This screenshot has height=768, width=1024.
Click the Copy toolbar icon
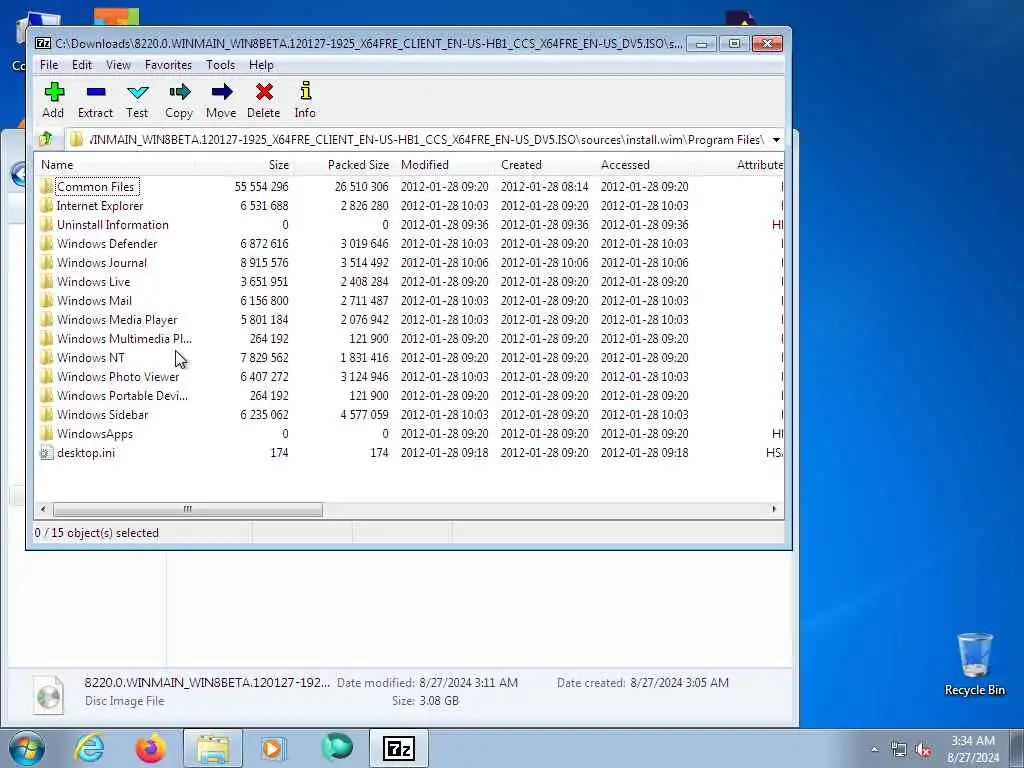pos(179,92)
